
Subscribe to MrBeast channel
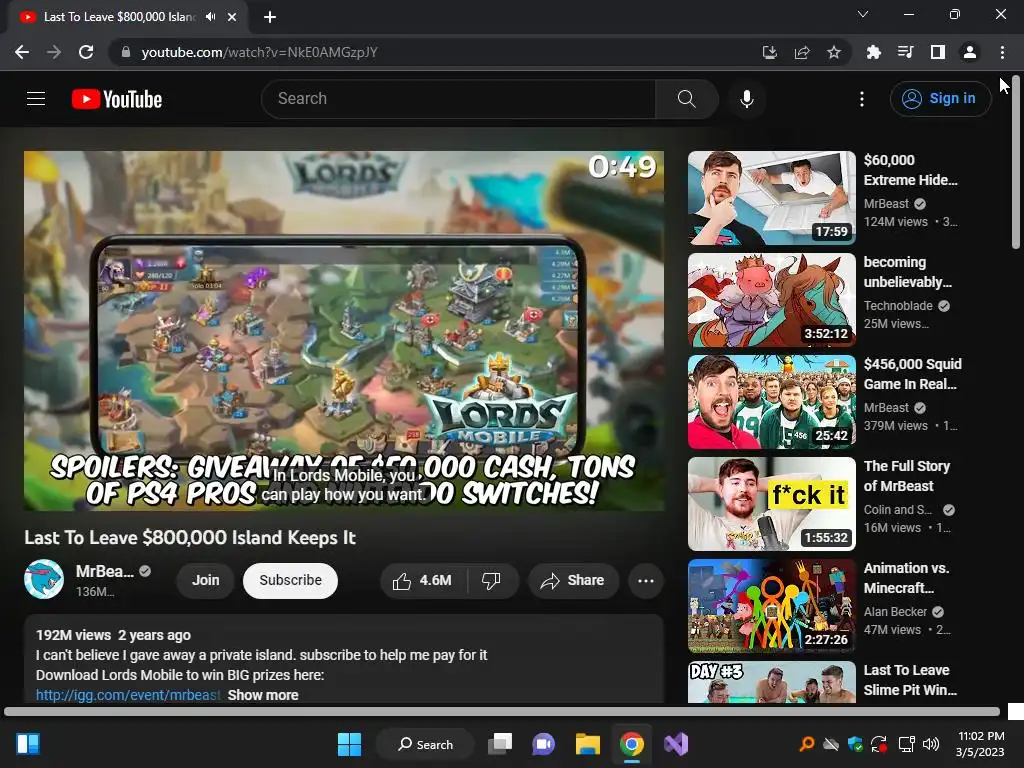pos(291,580)
